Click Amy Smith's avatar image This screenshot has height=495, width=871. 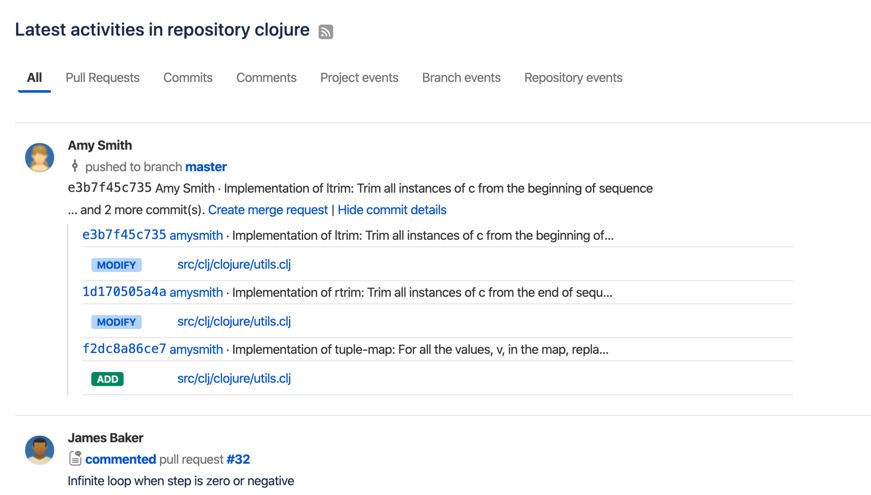39,157
